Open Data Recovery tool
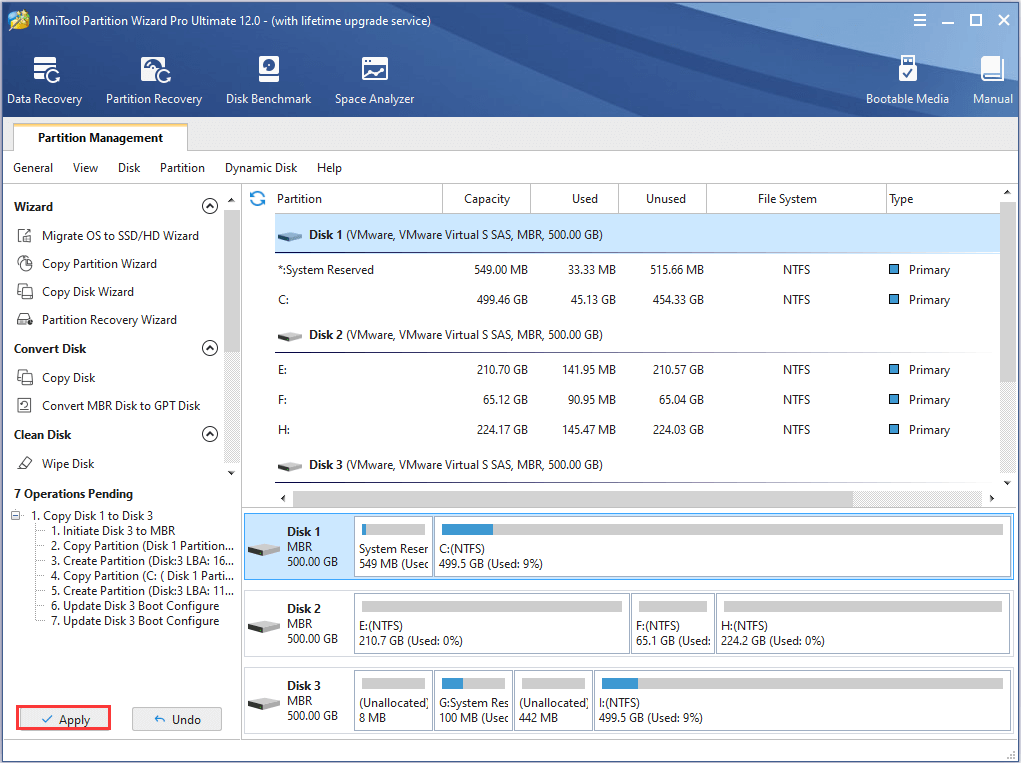 [44, 81]
